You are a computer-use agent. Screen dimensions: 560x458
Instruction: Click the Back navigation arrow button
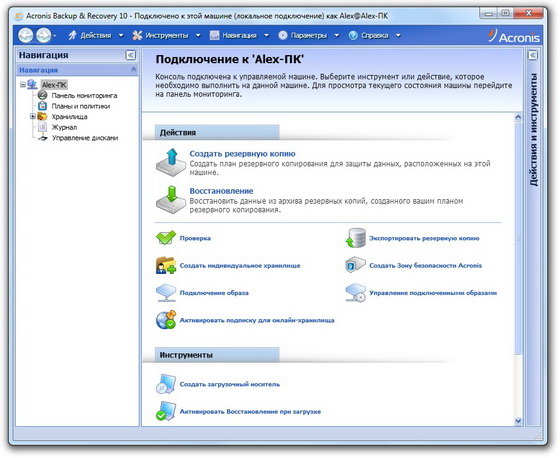click(25, 35)
